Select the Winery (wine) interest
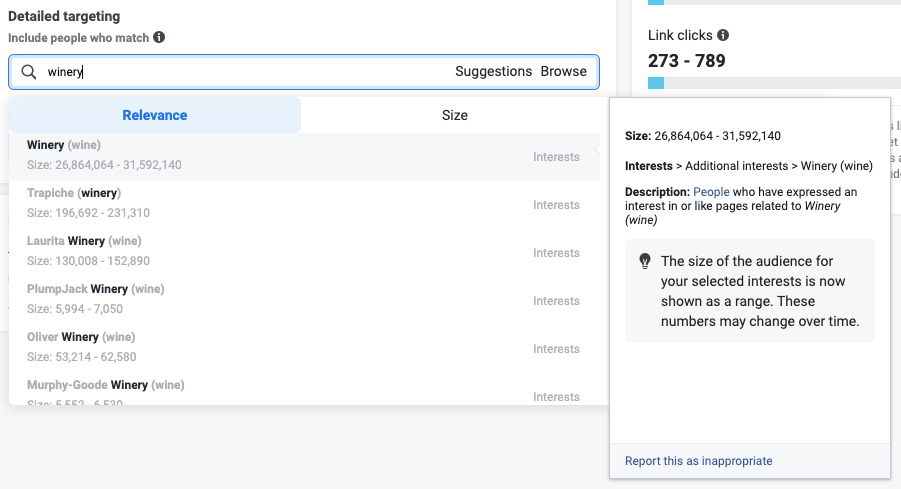The height and width of the screenshot is (489, 901). (305, 157)
